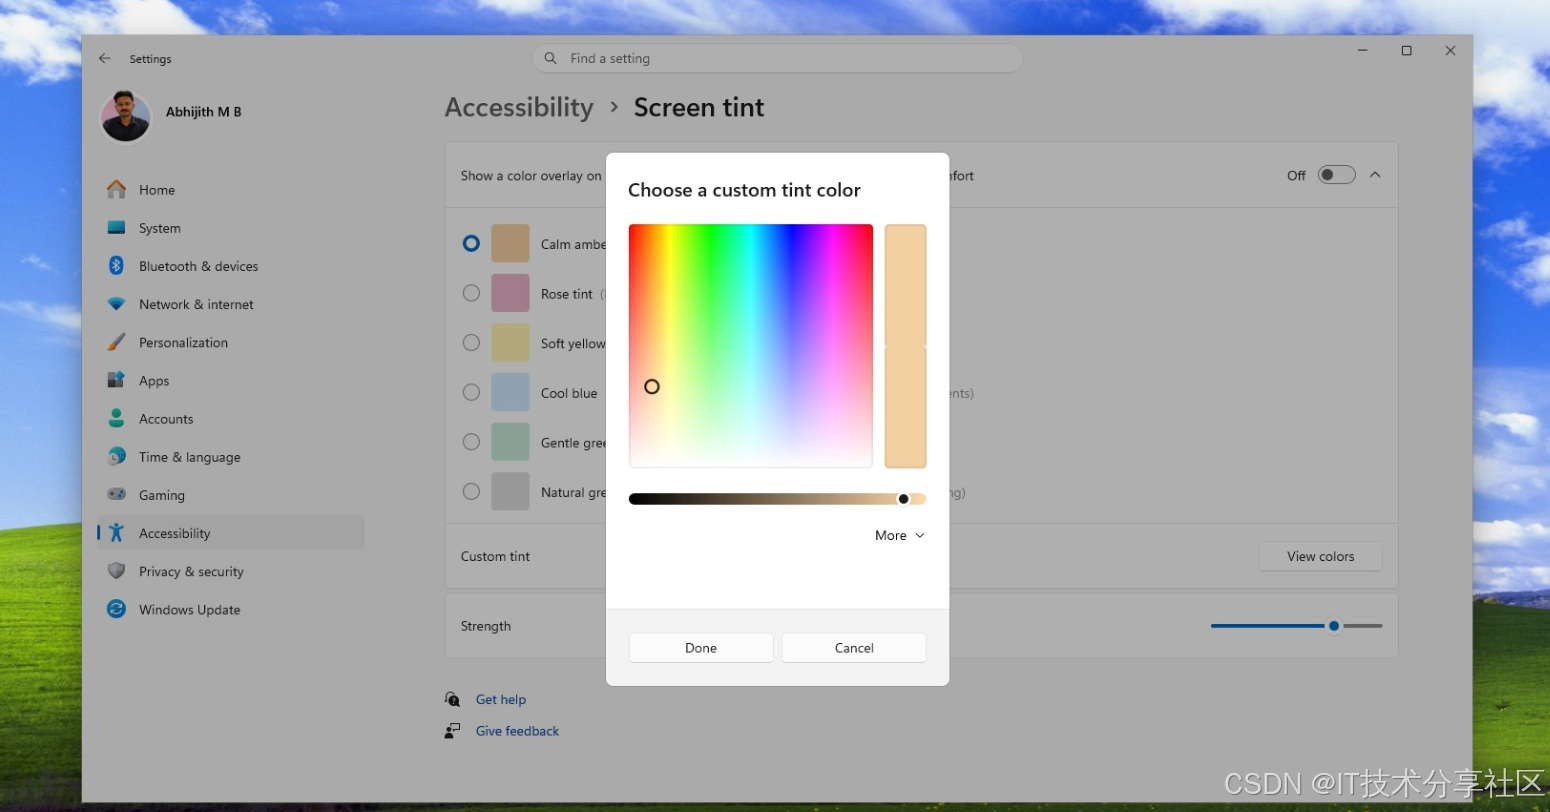
Task: Click the Choose a custom tint color heading
Action: 744,190
